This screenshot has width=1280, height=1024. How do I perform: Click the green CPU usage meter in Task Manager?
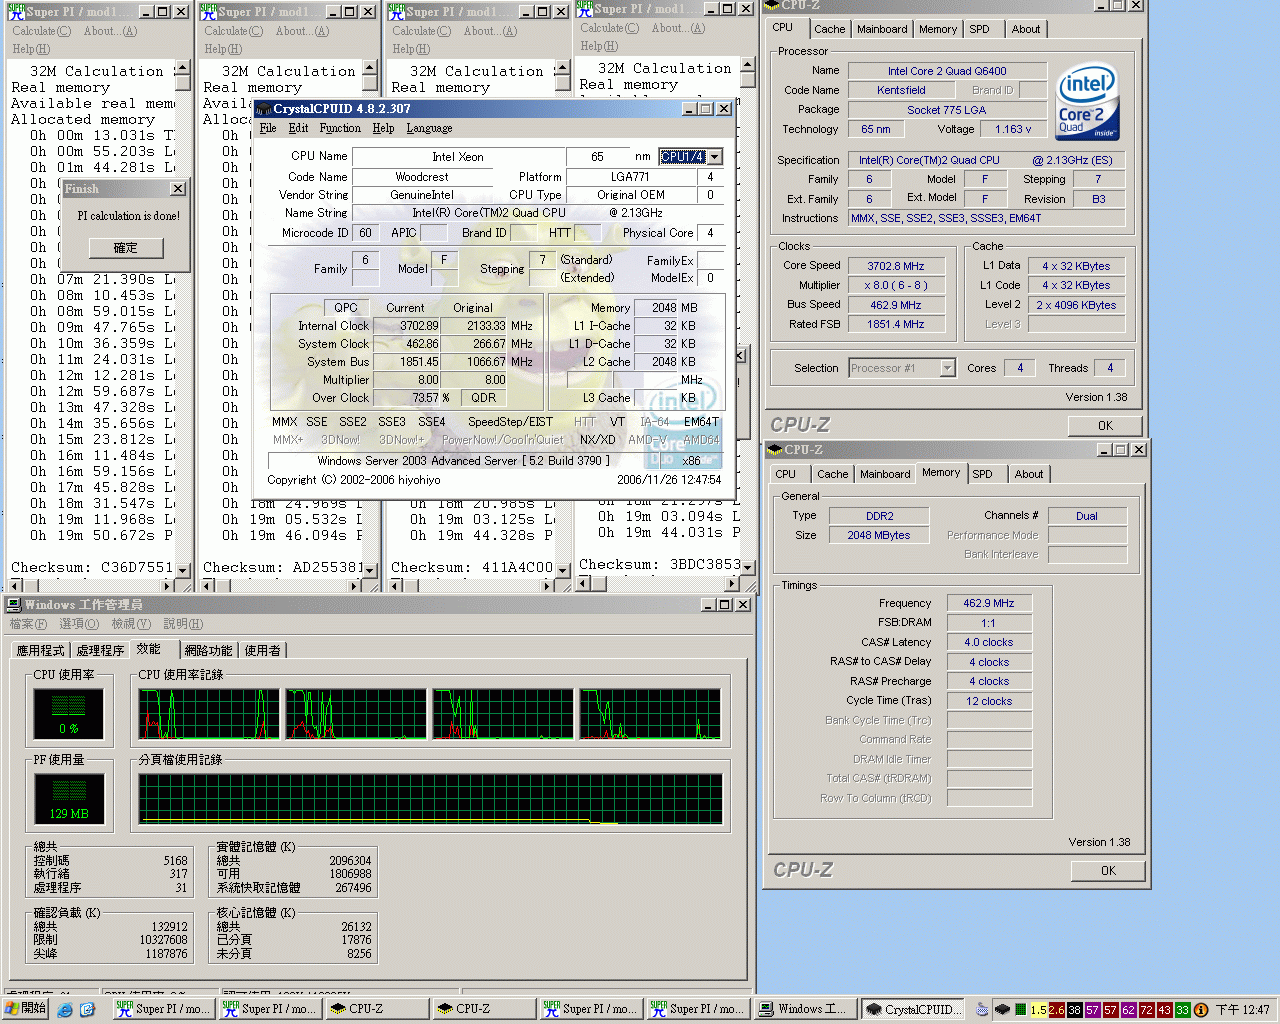pyautogui.click(x=69, y=713)
